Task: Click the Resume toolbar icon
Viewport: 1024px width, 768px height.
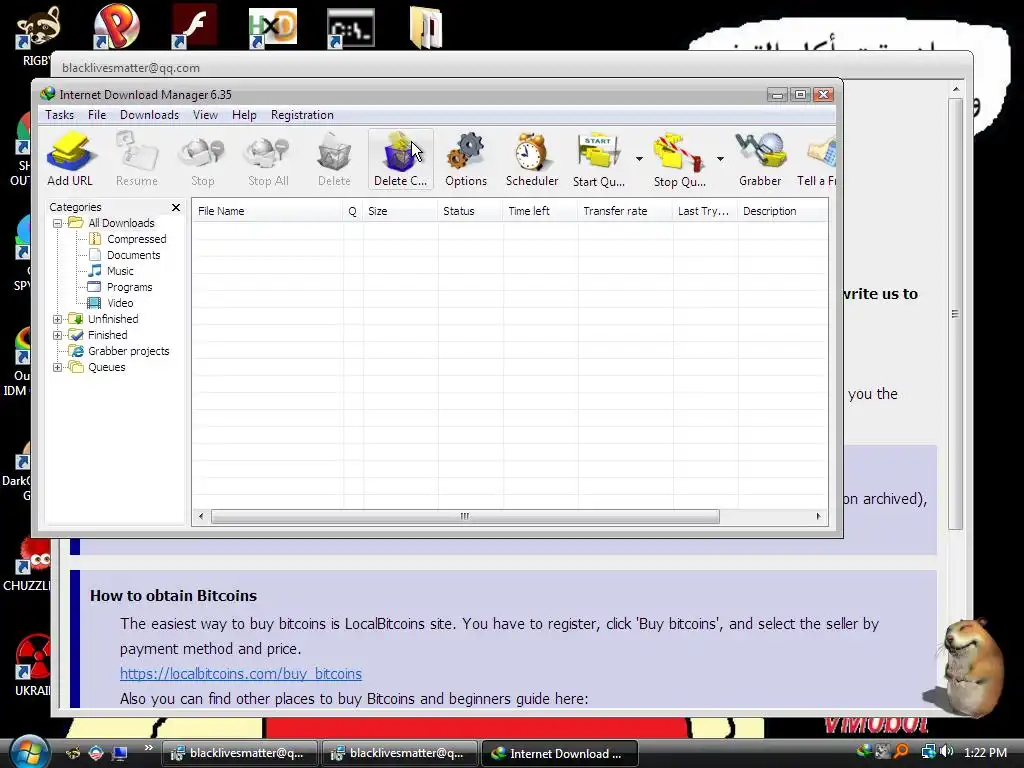Action: [136, 159]
